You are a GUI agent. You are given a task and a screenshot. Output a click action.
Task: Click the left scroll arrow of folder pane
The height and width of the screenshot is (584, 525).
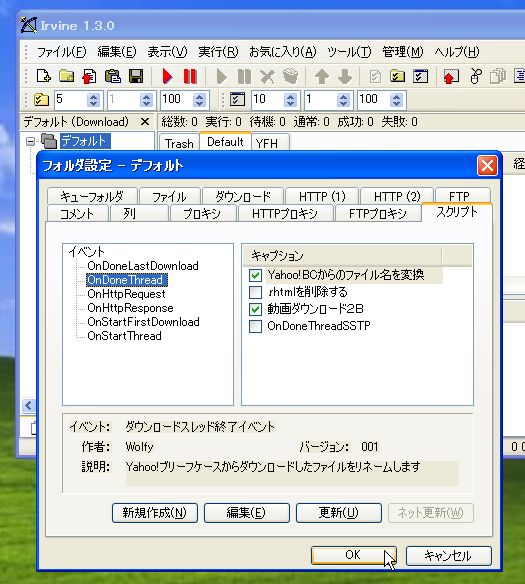29,406
